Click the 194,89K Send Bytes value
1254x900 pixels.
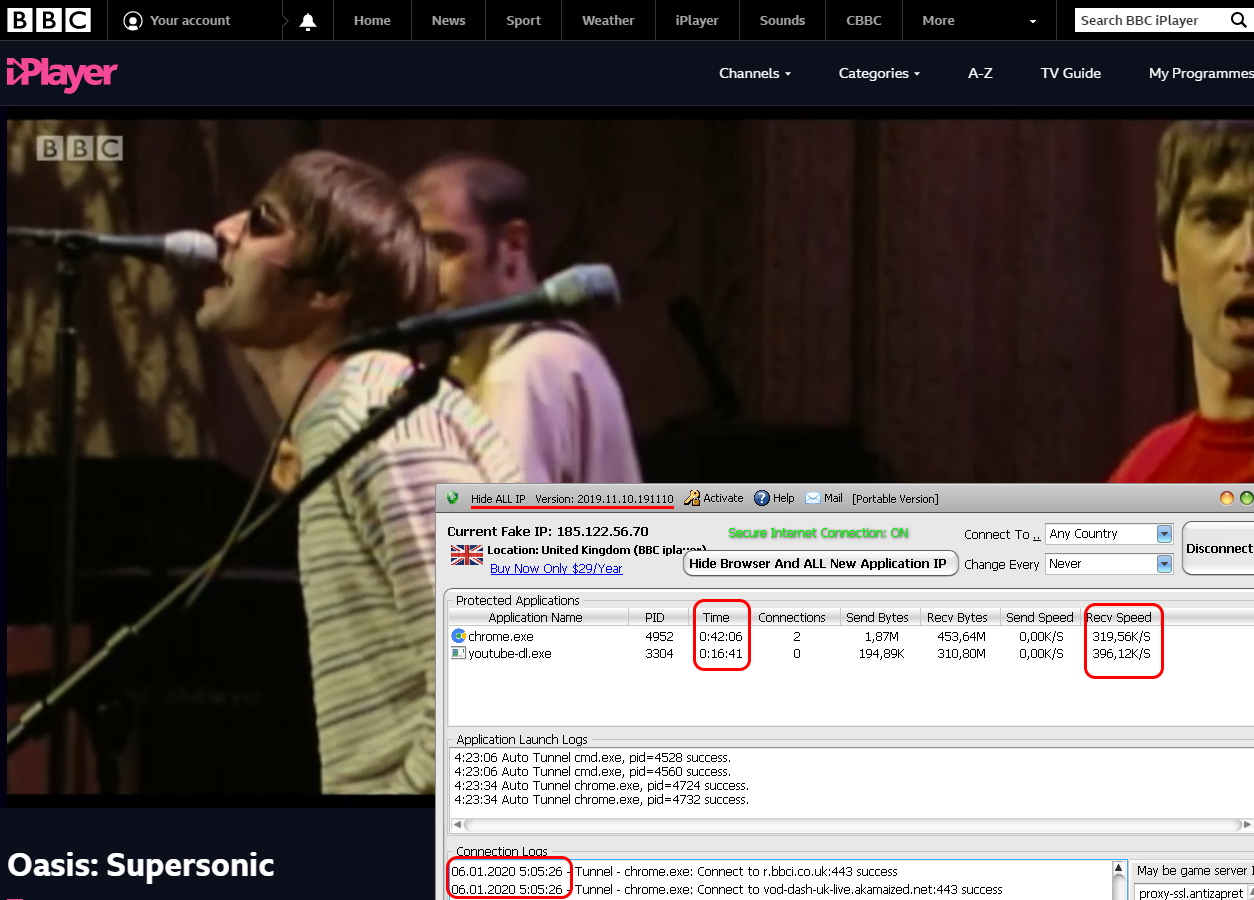point(881,653)
